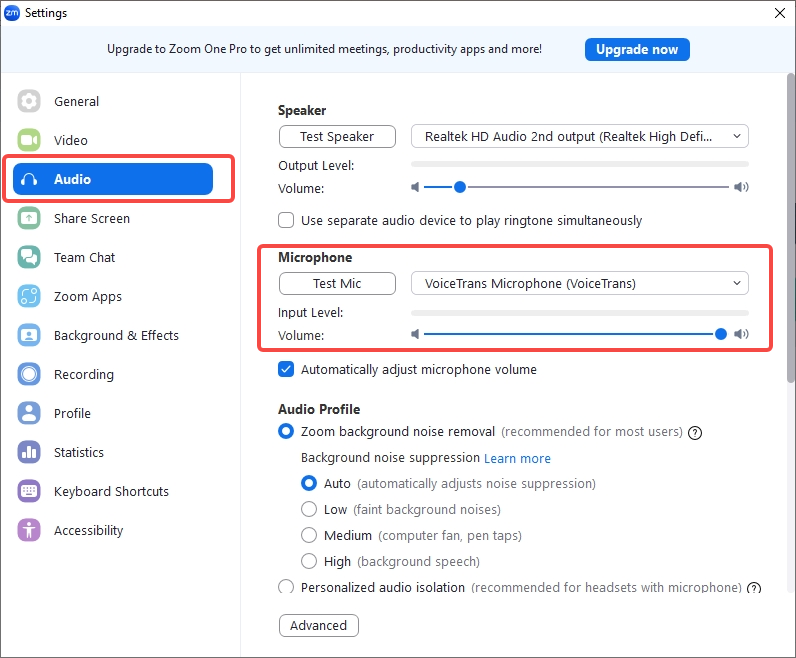Image resolution: width=796 pixels, height=658 pixels.
Task: Click the General settings gear icon
Action: pos(29,101)
